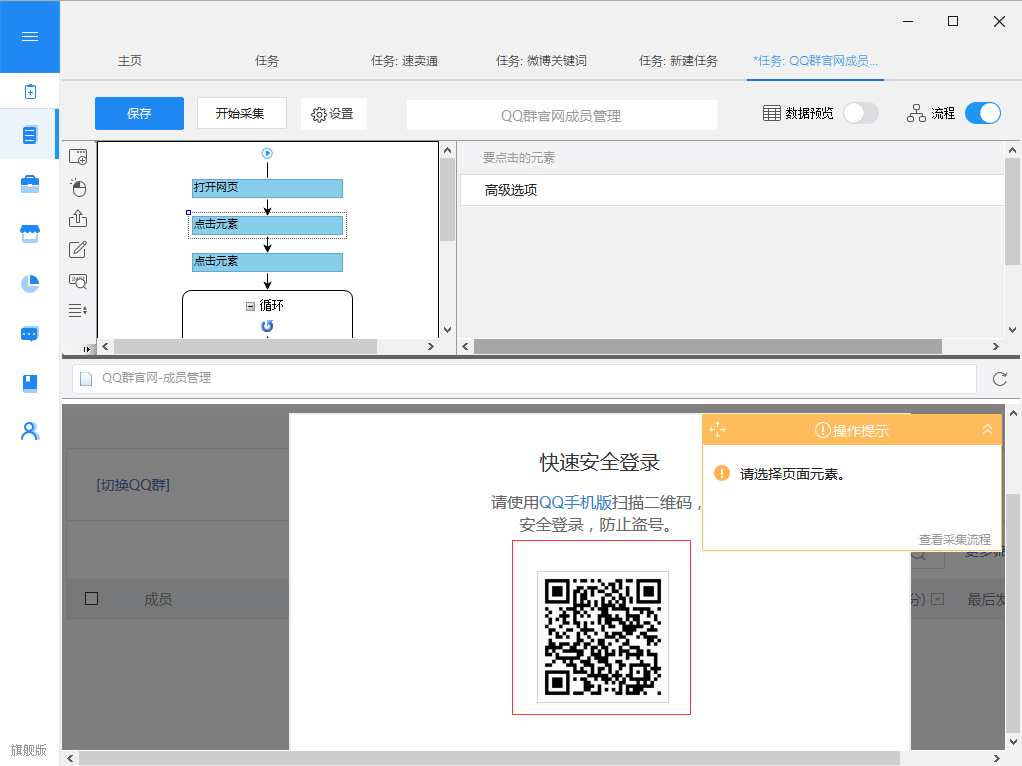Image resolution: width=1022 pixels, height=766 pixels.
Task: Select the highlighted 点击元素 step below 打开网页
Action: click(x=267, y=225)
